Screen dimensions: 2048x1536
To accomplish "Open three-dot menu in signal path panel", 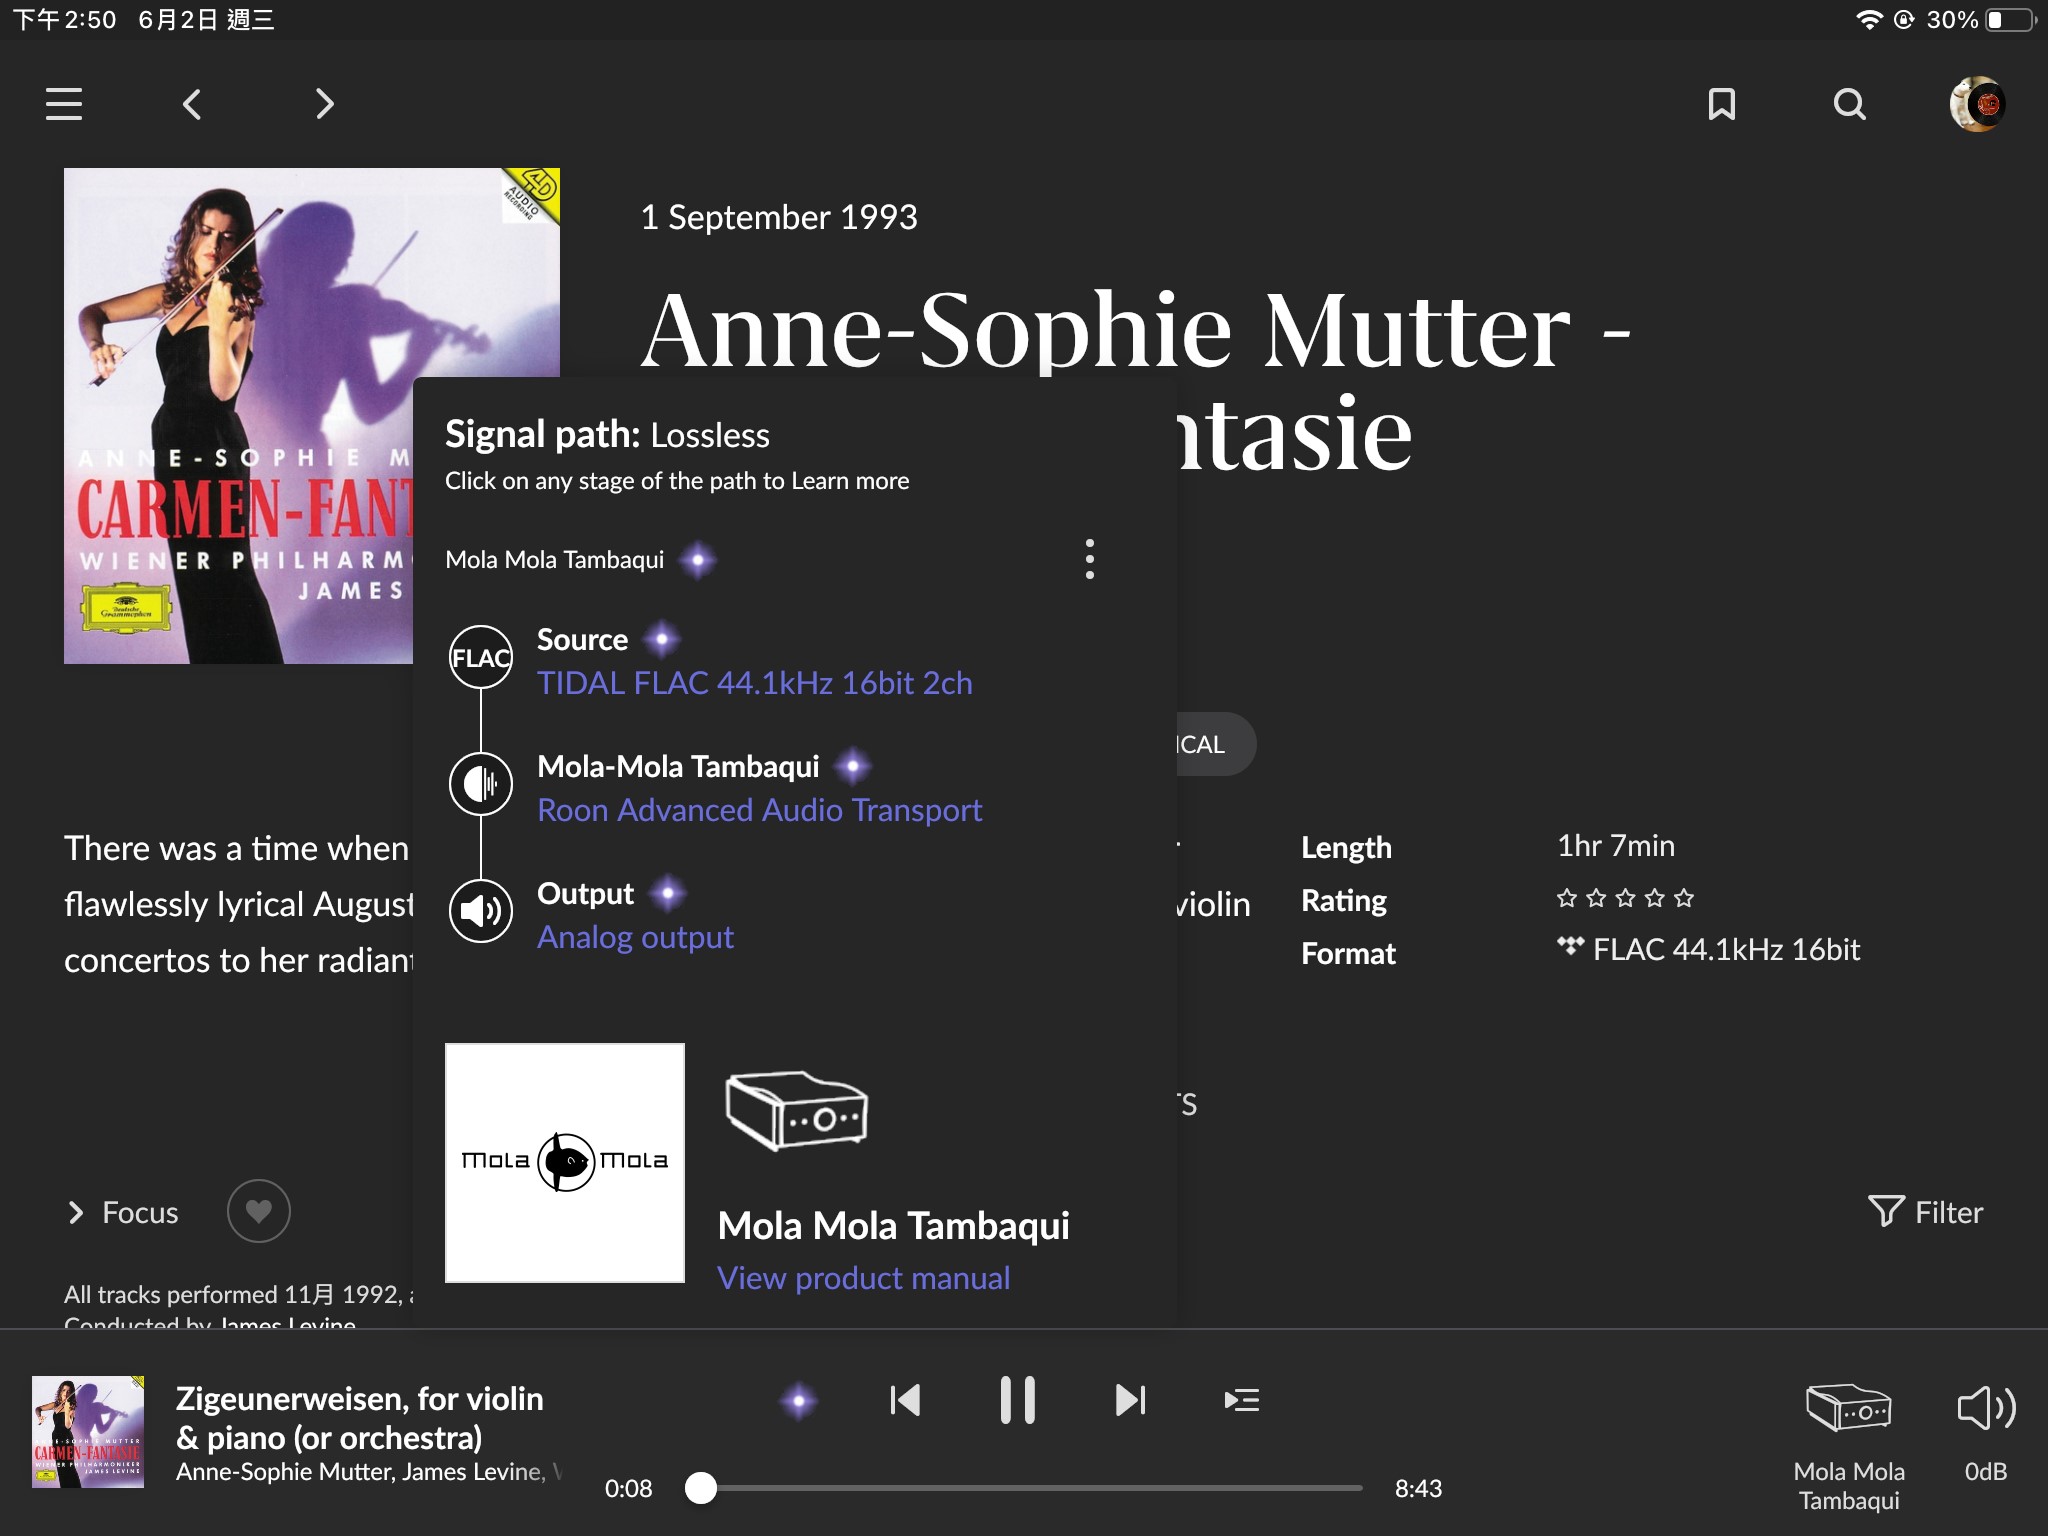I will 1090,559.
